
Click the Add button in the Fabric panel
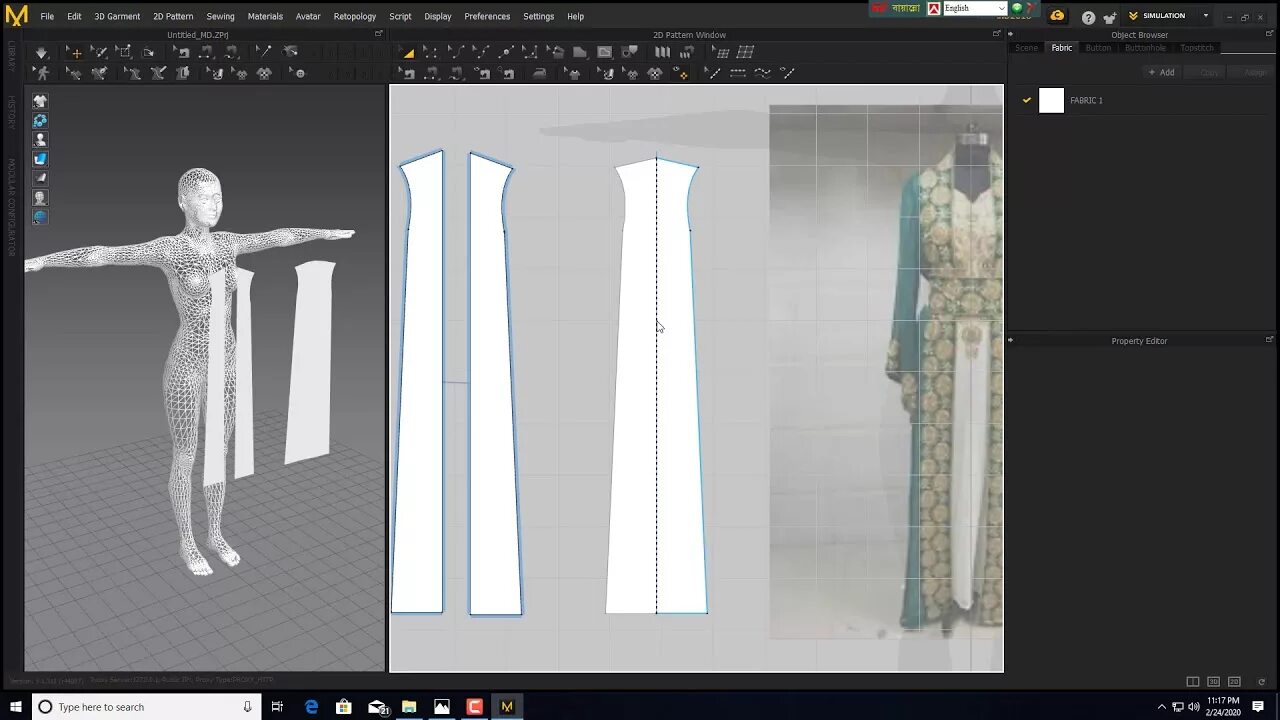point(1161,71)
